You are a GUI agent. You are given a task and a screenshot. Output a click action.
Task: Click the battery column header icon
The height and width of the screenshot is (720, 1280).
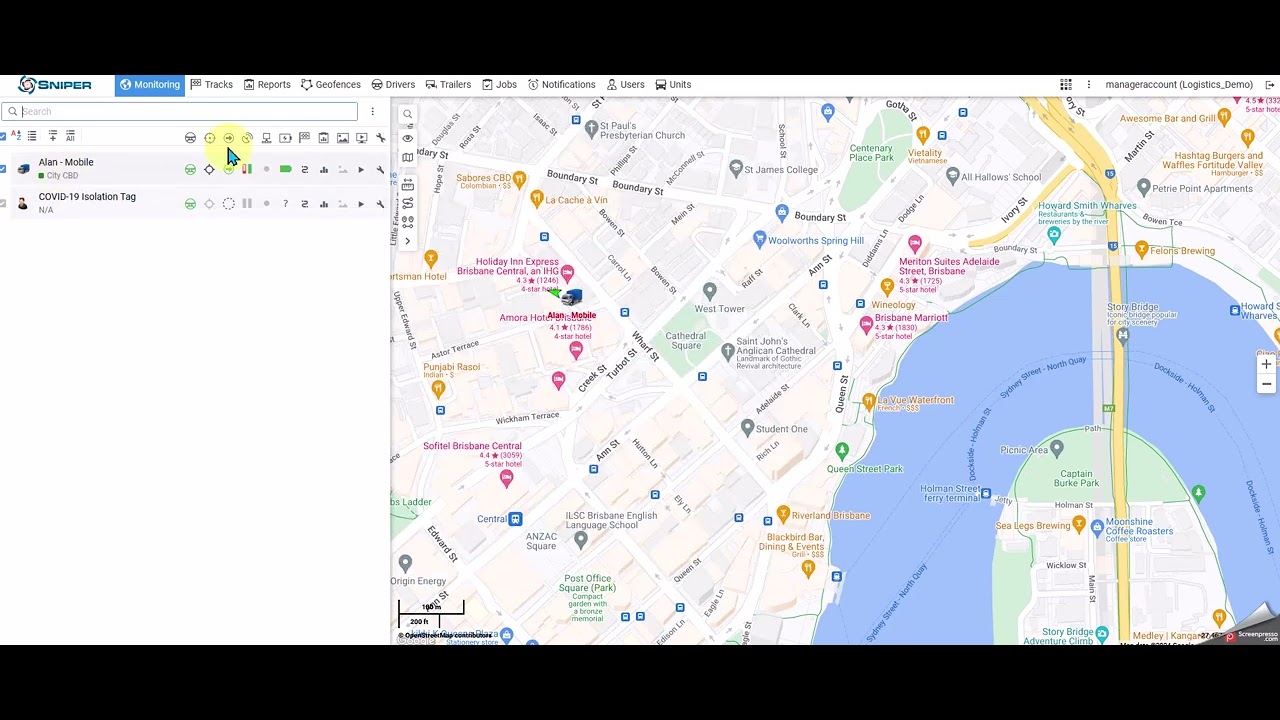pos(285,138)
